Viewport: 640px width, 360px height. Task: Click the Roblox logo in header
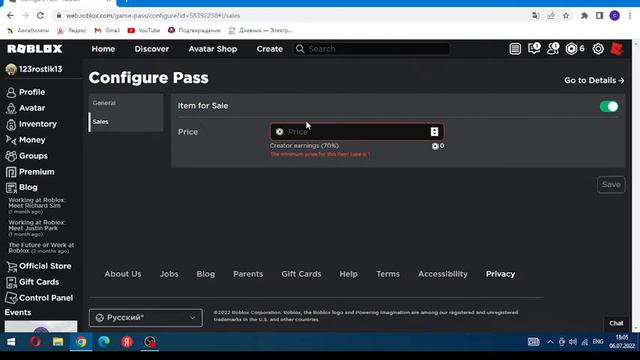tap(35, 49)
